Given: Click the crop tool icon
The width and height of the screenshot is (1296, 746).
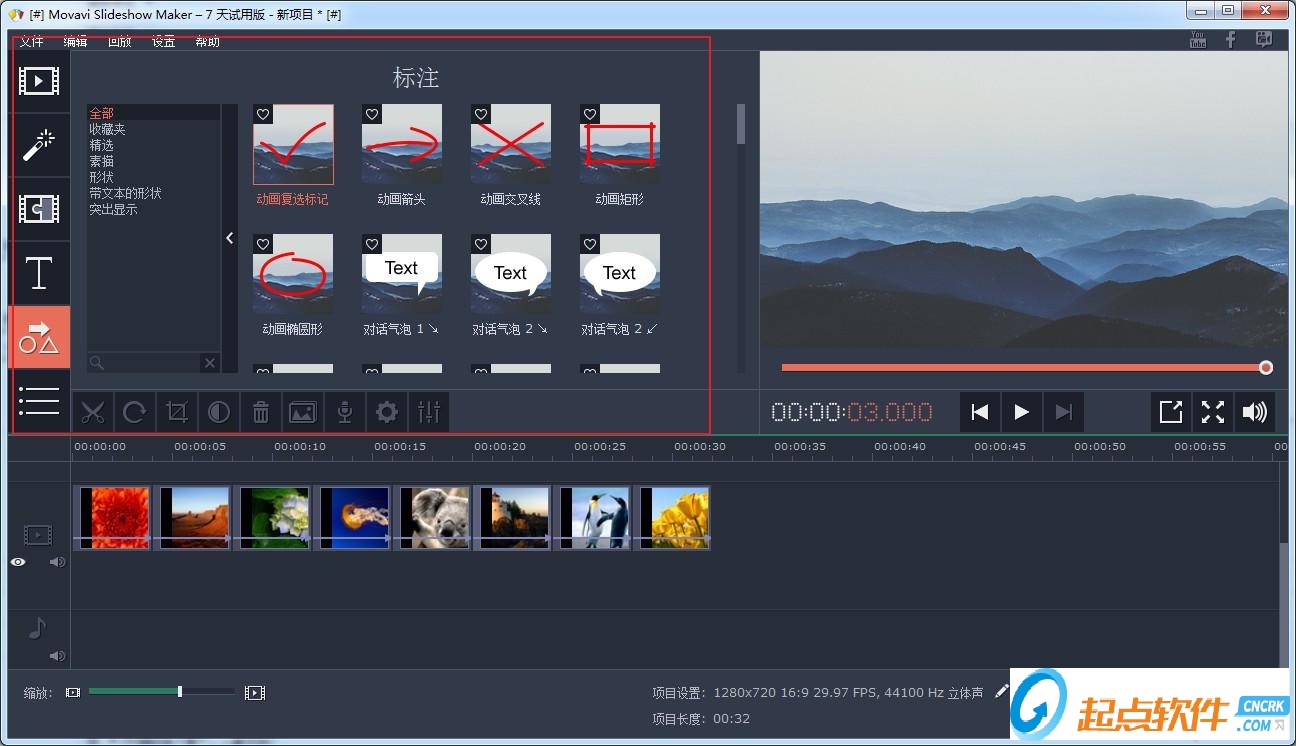Looking at the screenshot, I should (x=177, y=412).
